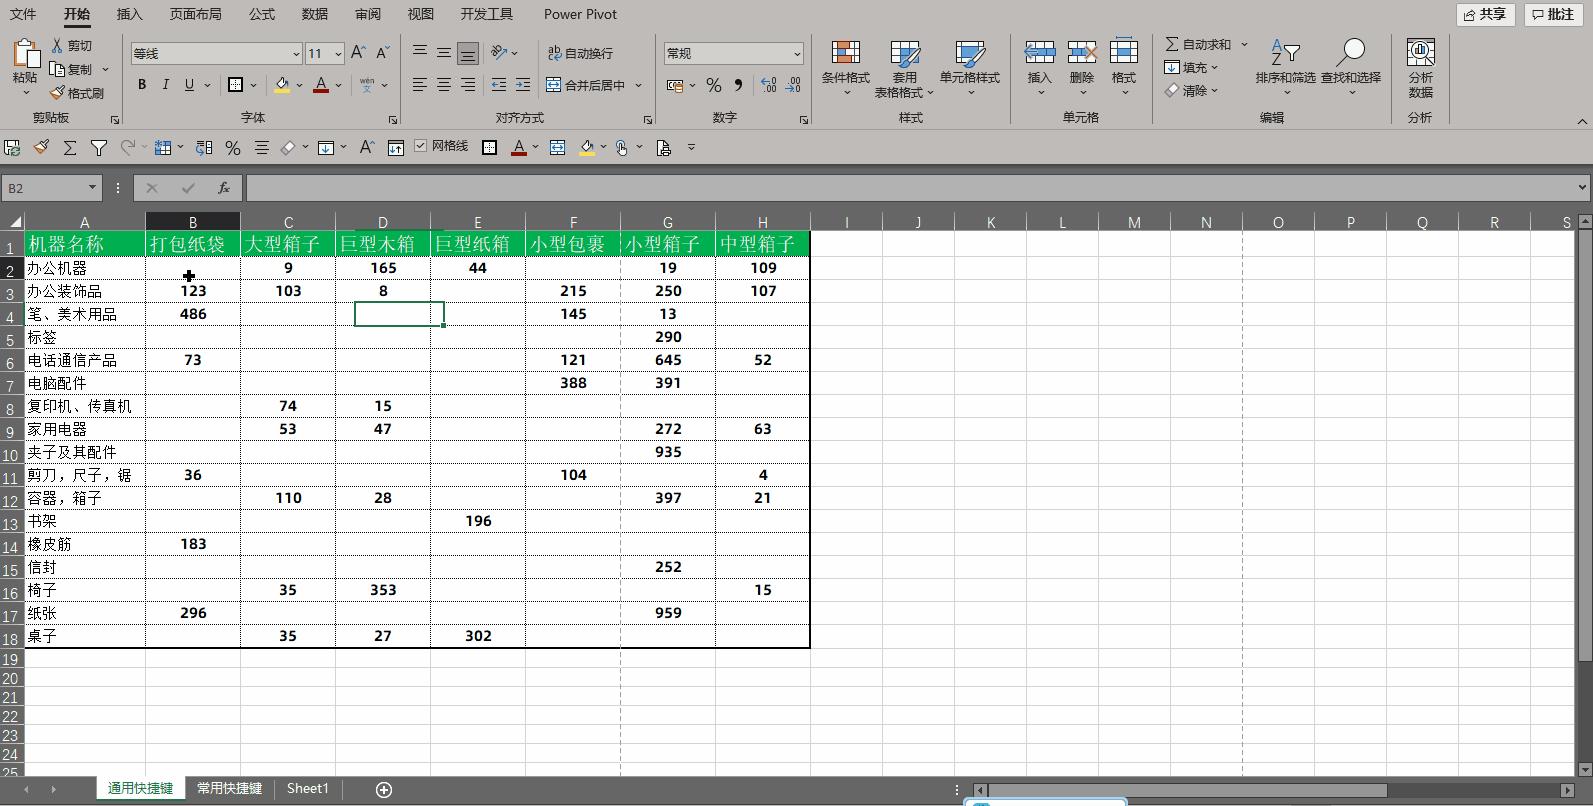Screen dimensions: 1593x806
Task: Switch to the 页面布局 Page Layout tab
Action: [195, 14]
